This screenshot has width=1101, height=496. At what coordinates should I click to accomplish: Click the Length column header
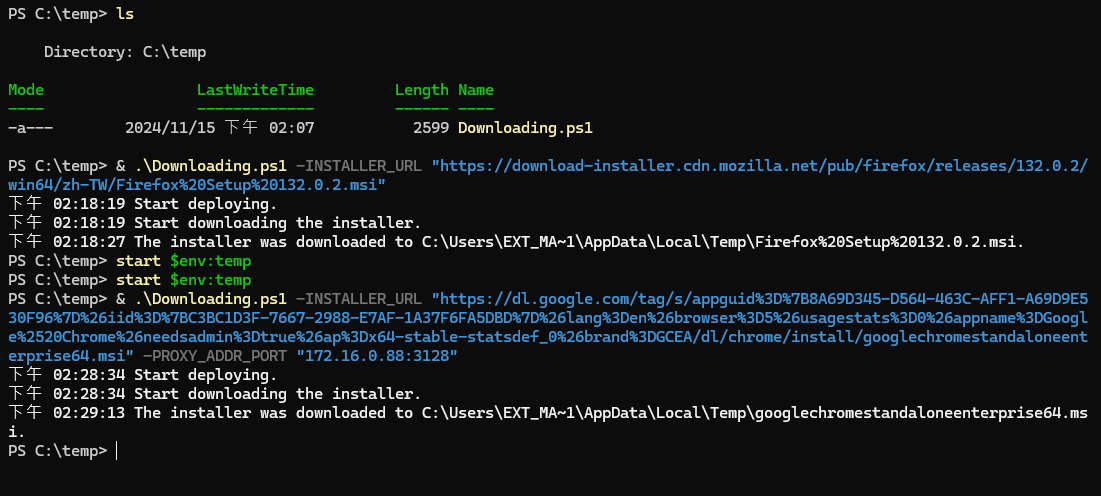(x=421, y=90)
